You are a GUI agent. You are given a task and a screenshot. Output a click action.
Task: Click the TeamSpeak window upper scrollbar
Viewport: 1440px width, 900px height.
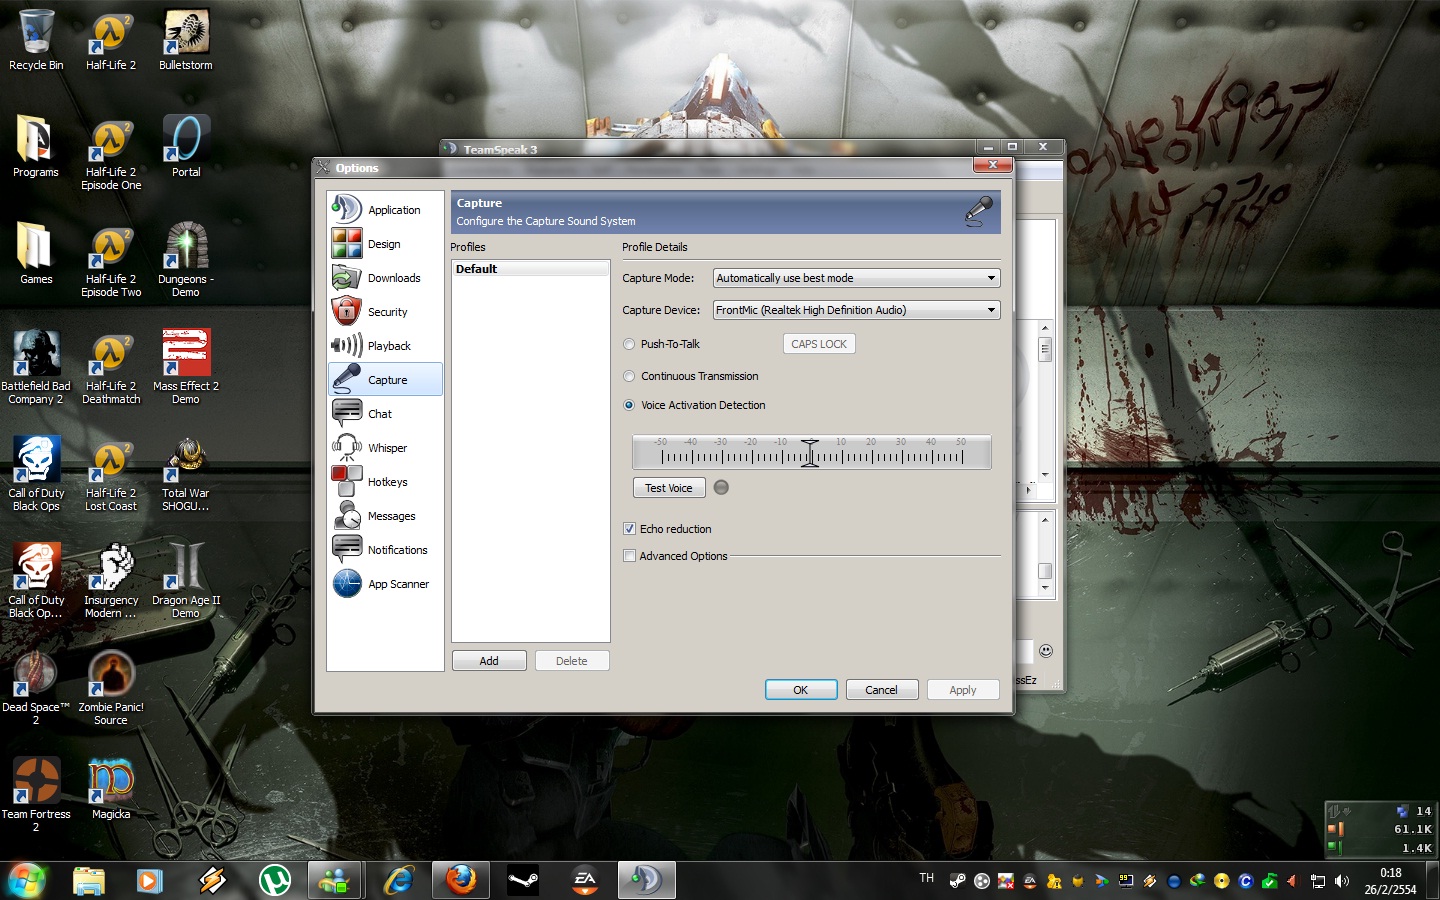tap(1045, 401)
